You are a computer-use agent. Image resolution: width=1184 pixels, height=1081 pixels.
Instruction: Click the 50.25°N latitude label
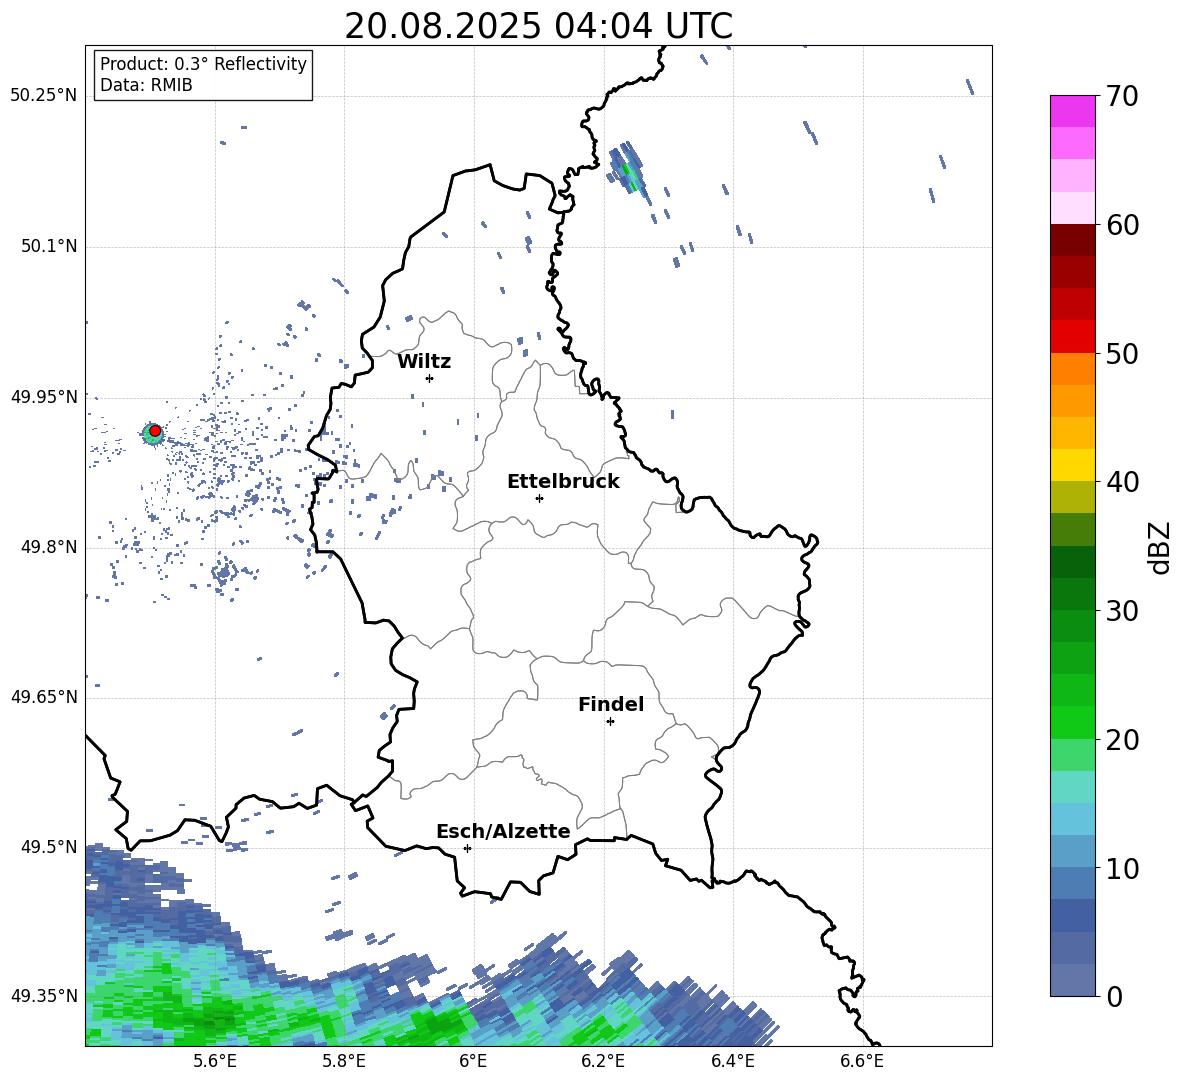pyautogui.click(x=44, y=95)
